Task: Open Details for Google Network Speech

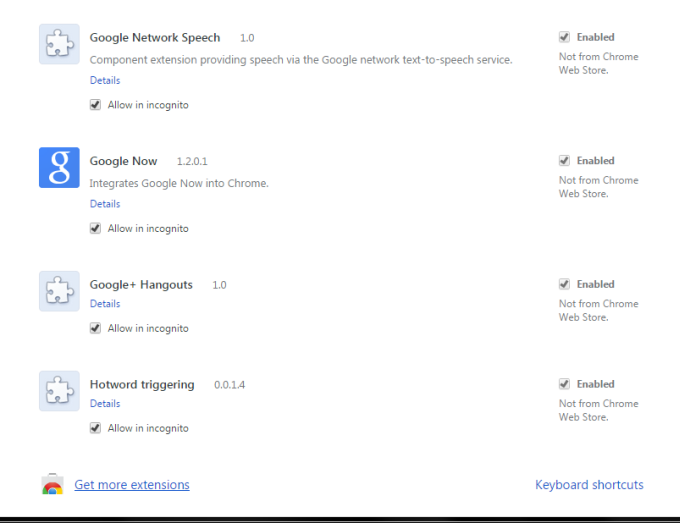Action: tap(105, 80)
